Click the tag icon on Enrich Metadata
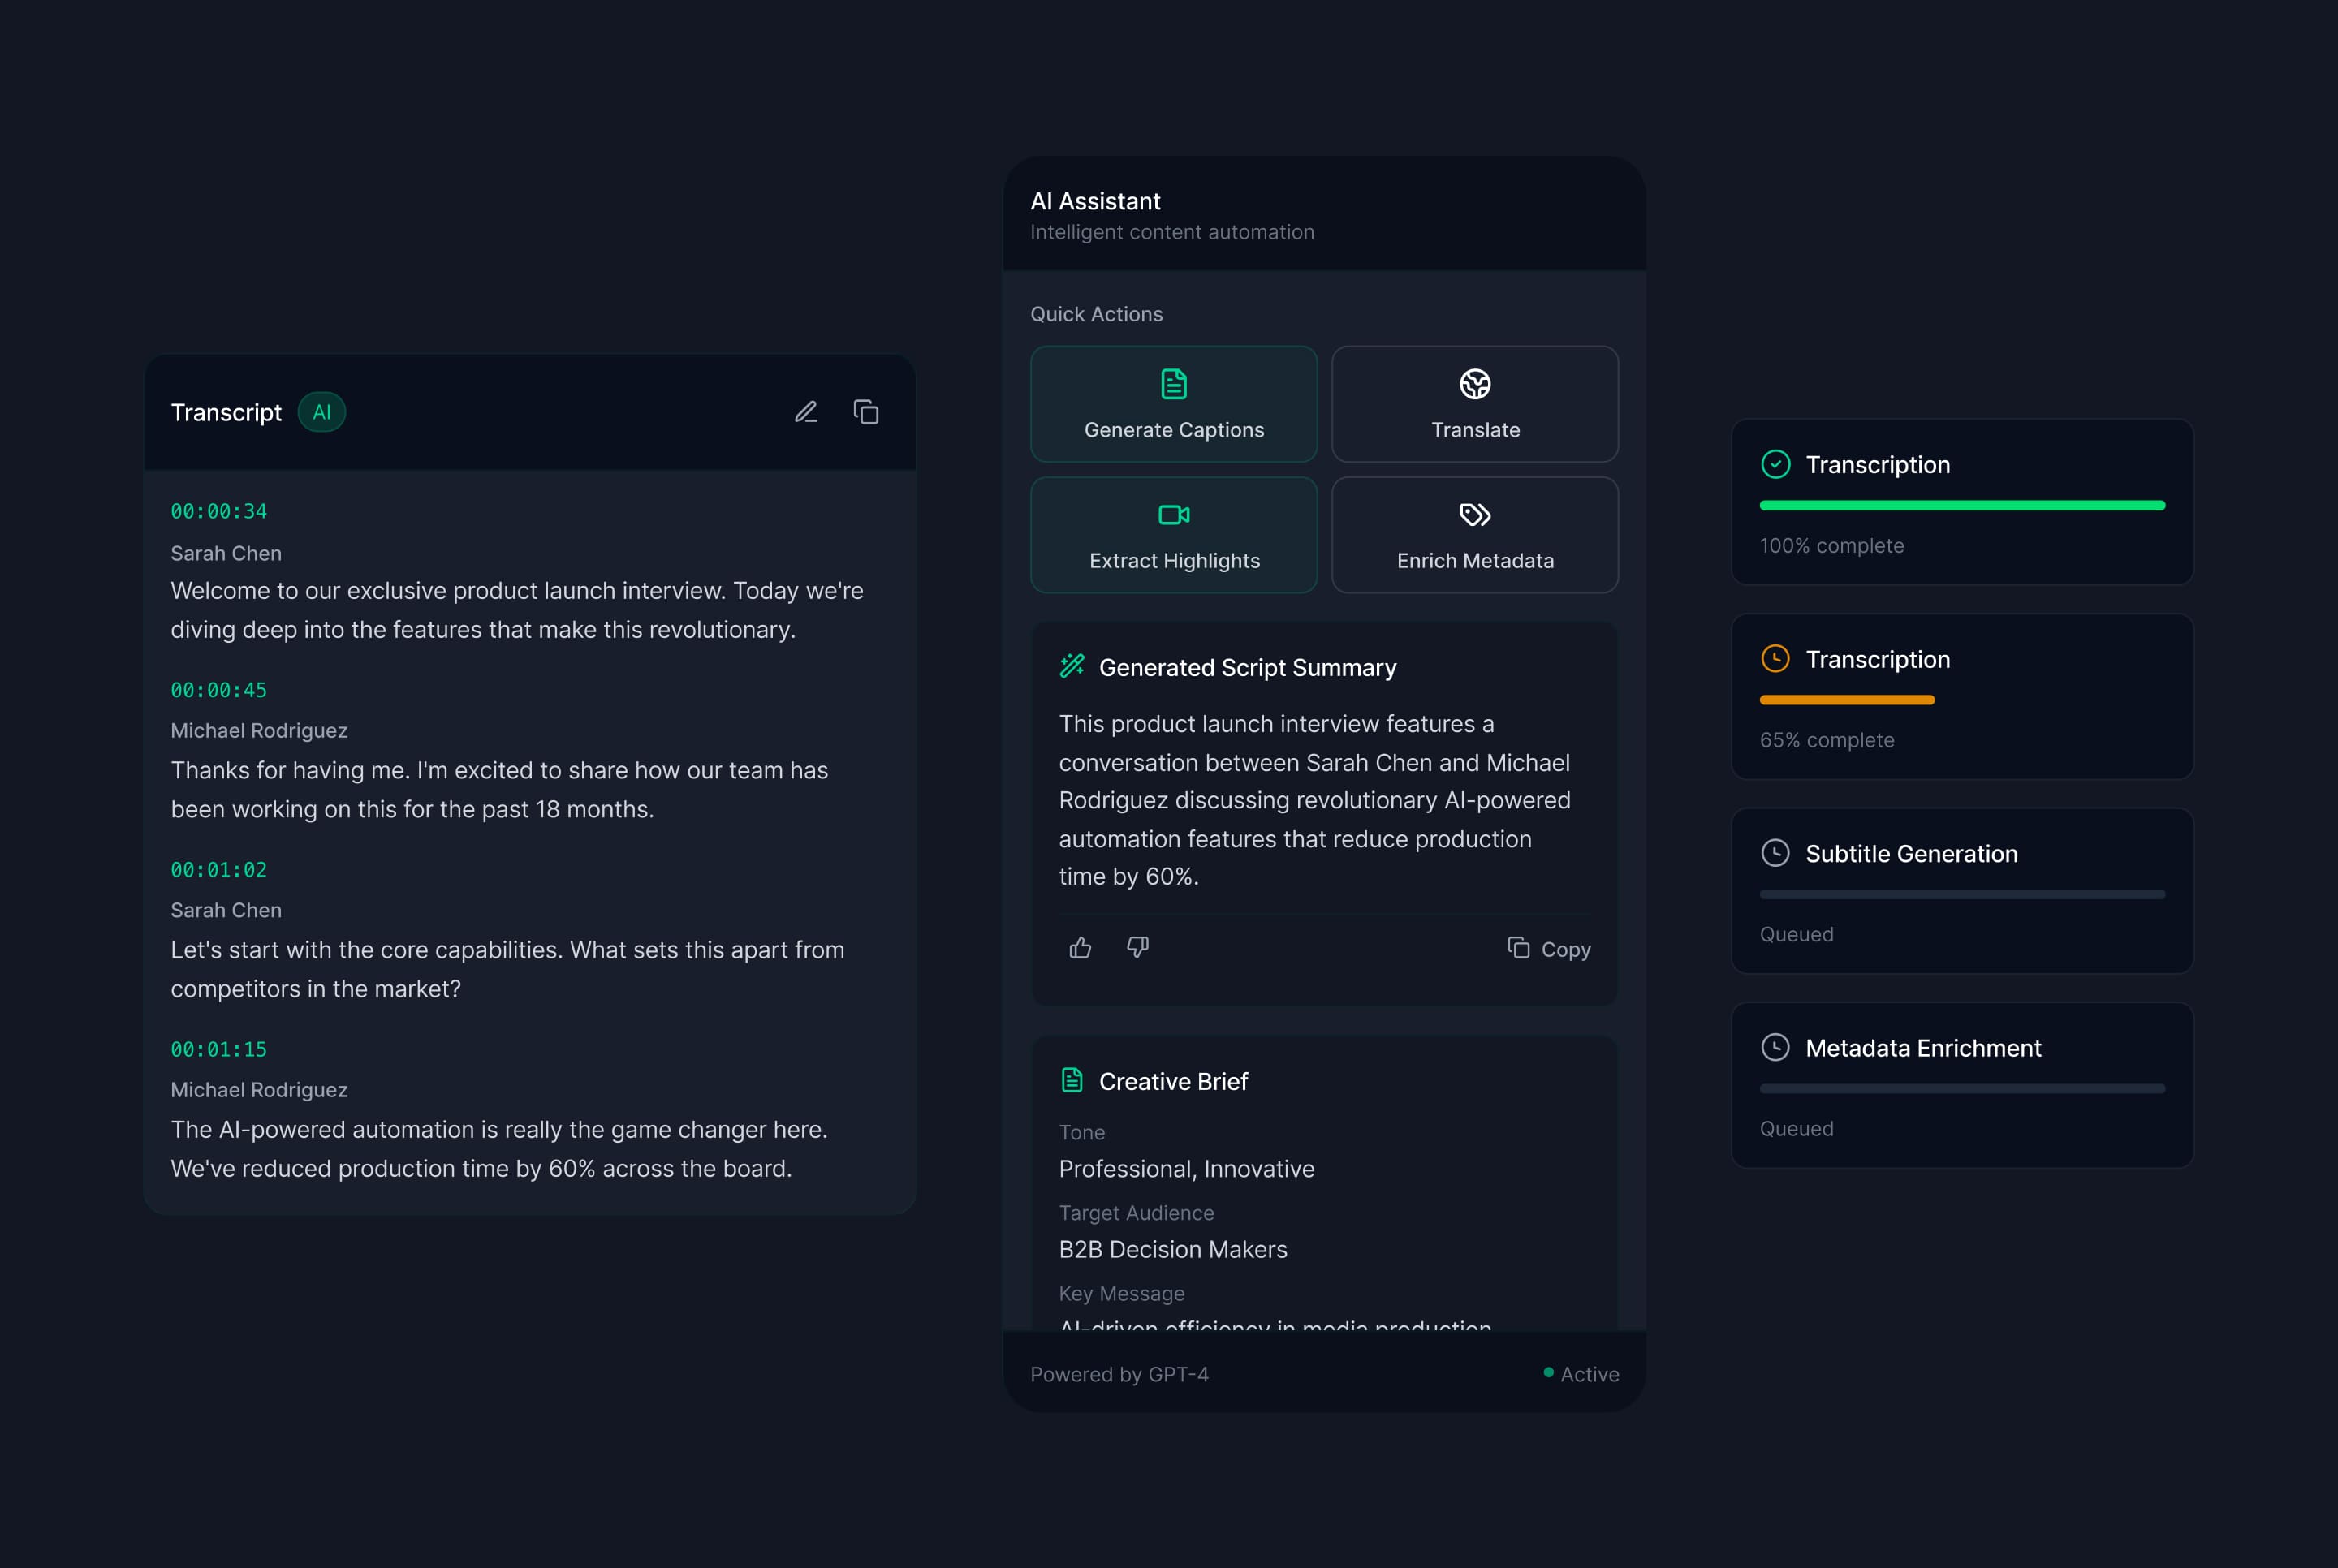 click(1474, 514)
